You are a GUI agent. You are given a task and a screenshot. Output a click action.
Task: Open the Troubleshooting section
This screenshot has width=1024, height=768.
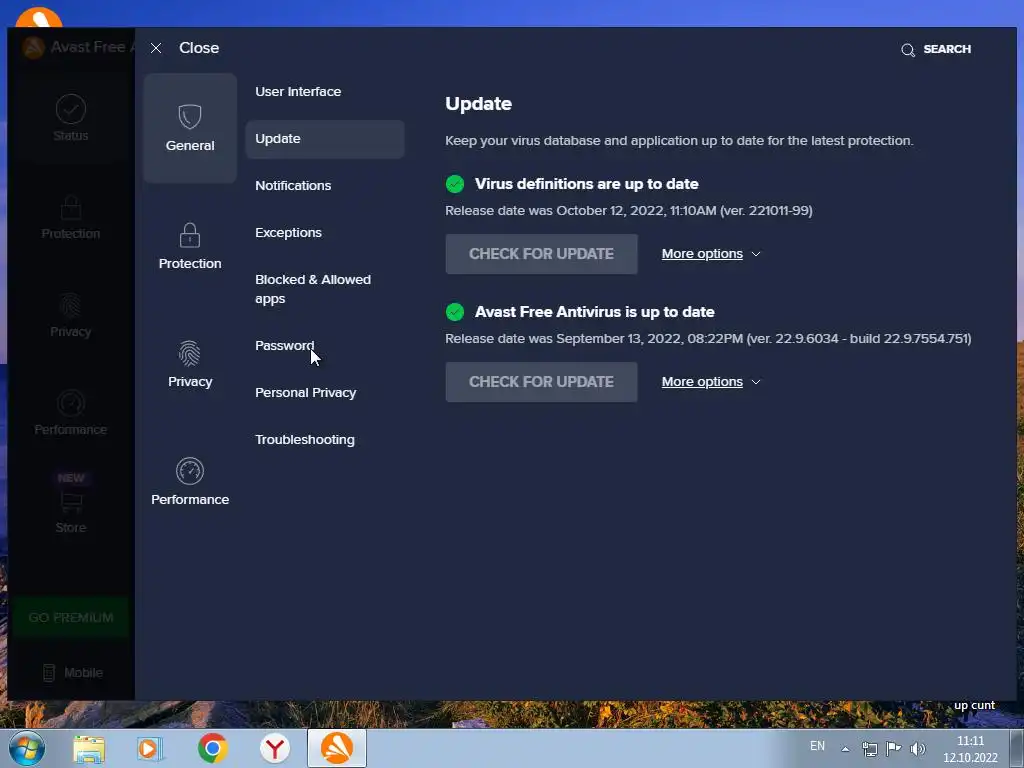coord(304,440)
